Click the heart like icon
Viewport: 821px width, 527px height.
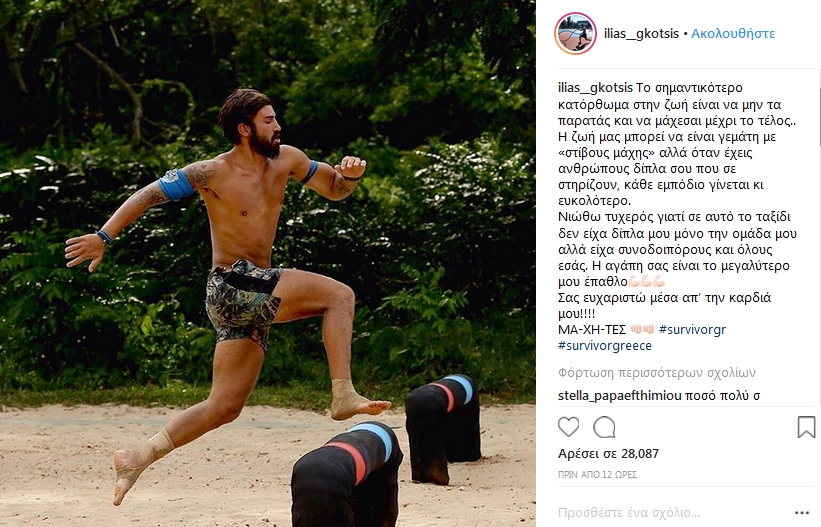(x=568, y=427)
